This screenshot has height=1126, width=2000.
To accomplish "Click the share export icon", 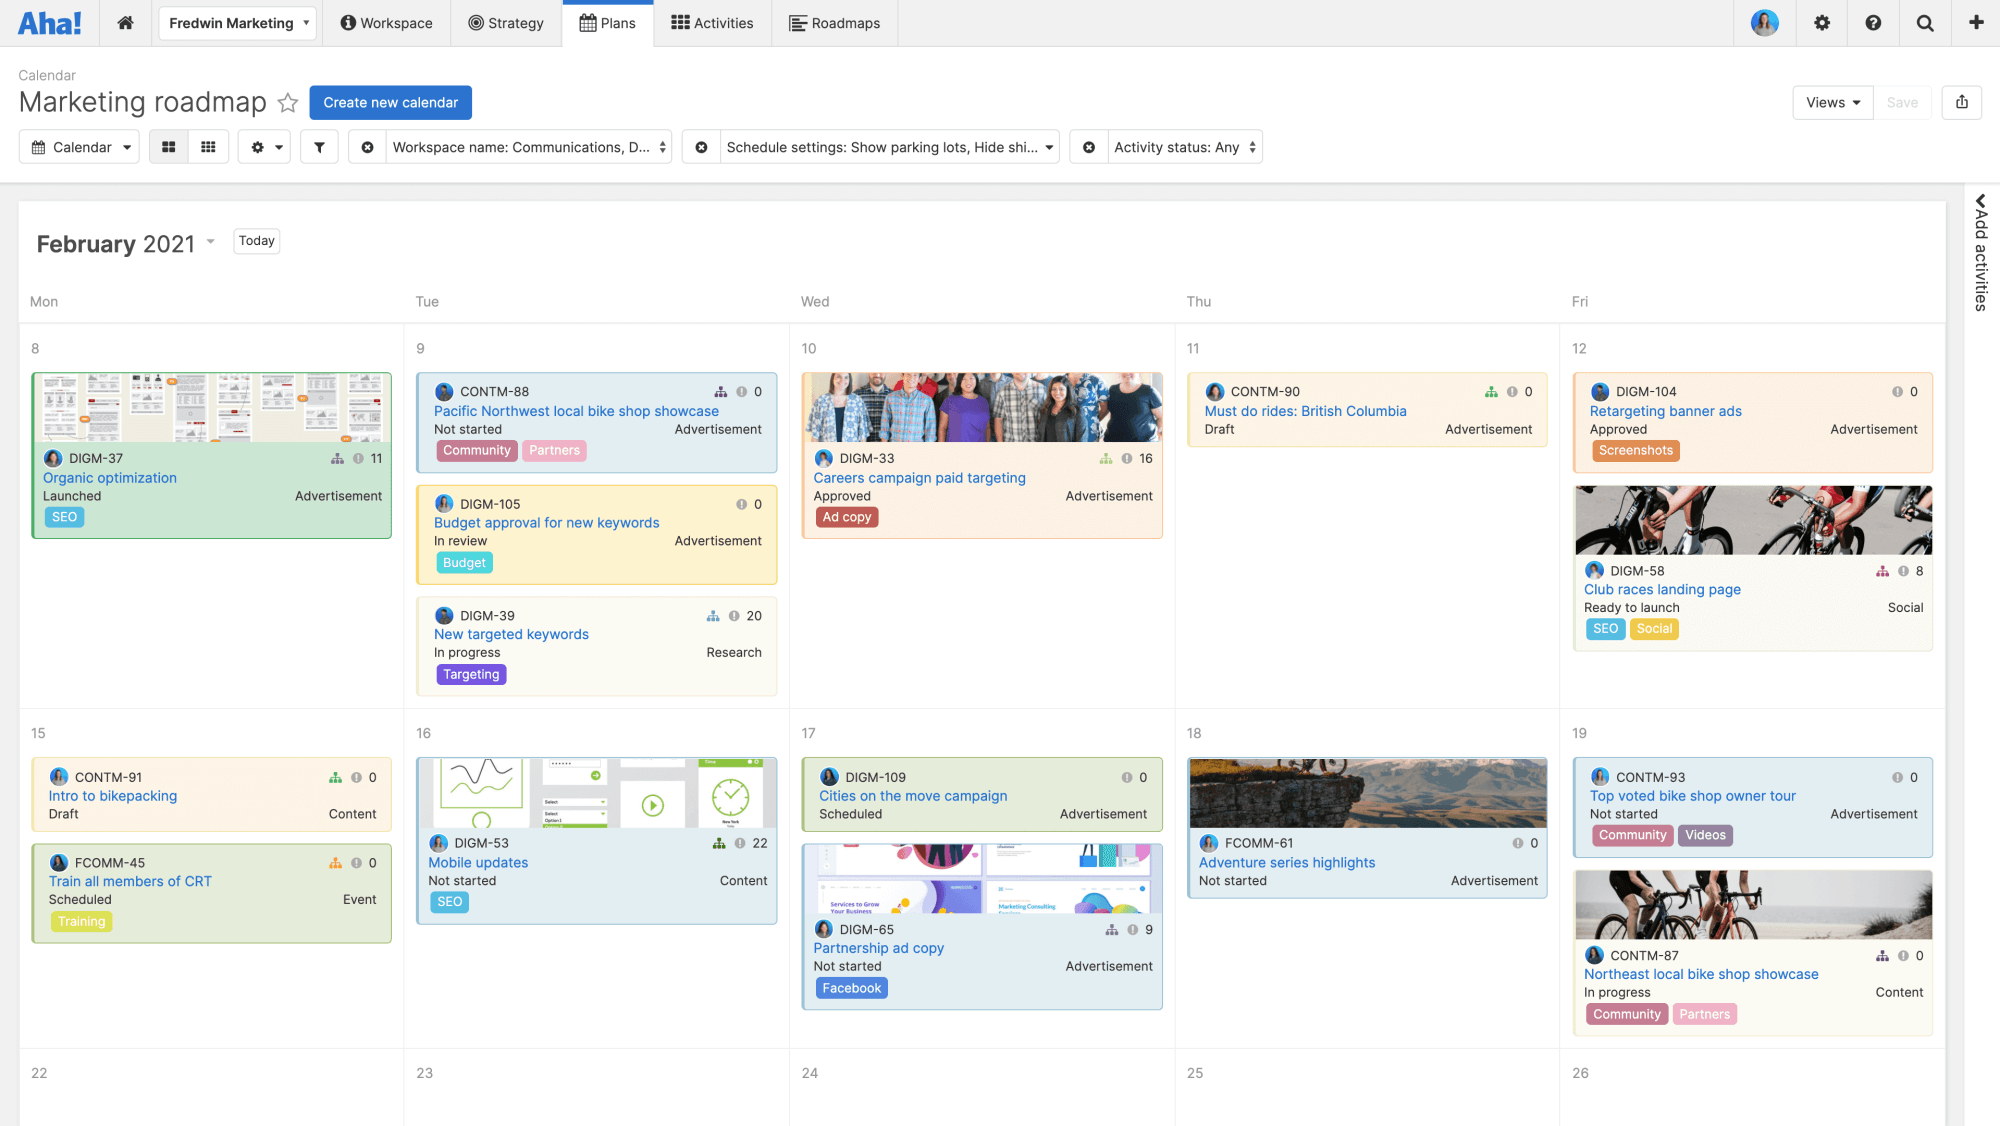I will 1961,102.
